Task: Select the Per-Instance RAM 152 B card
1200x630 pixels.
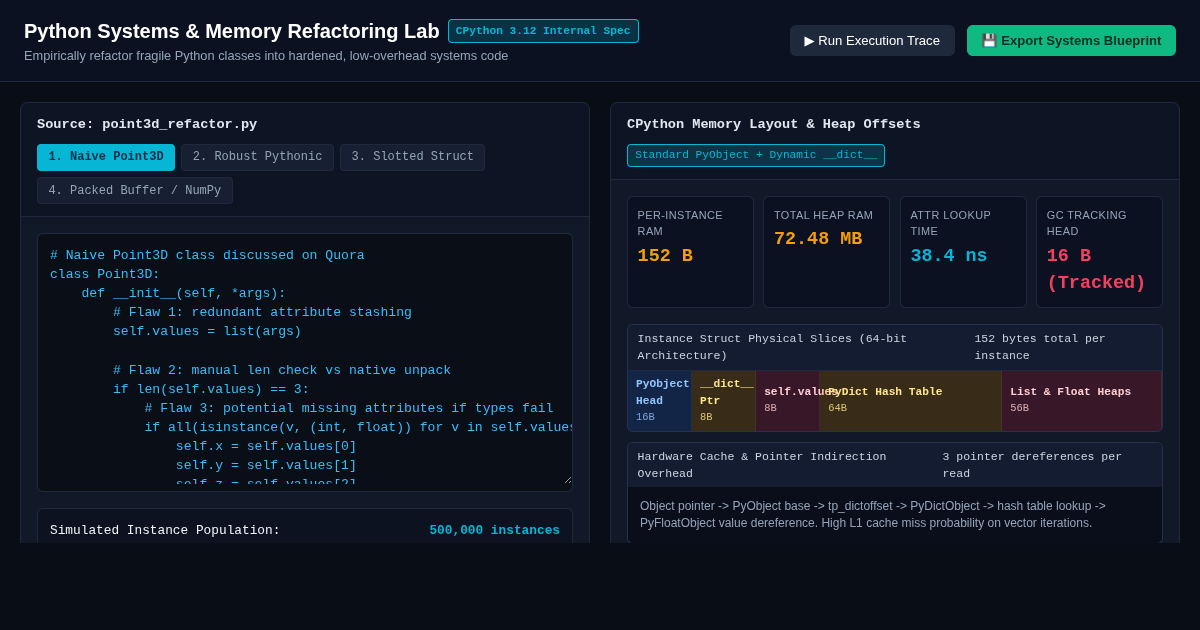Action: (x=690, y=252)
